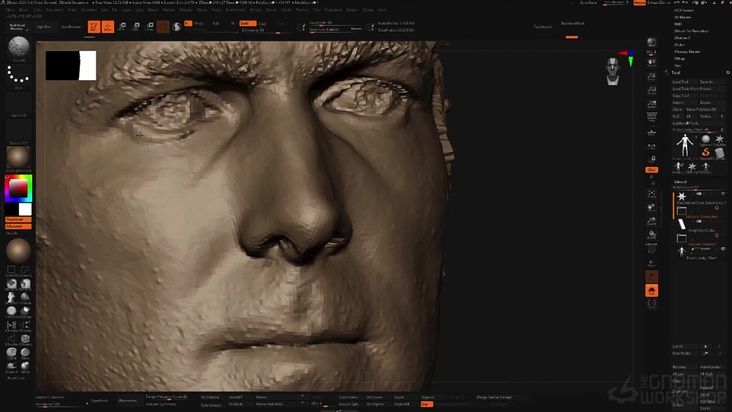The image size is (732, 412).
Task: Click the SelectRect brush icon on left shelf
Action: pos(11,270)
